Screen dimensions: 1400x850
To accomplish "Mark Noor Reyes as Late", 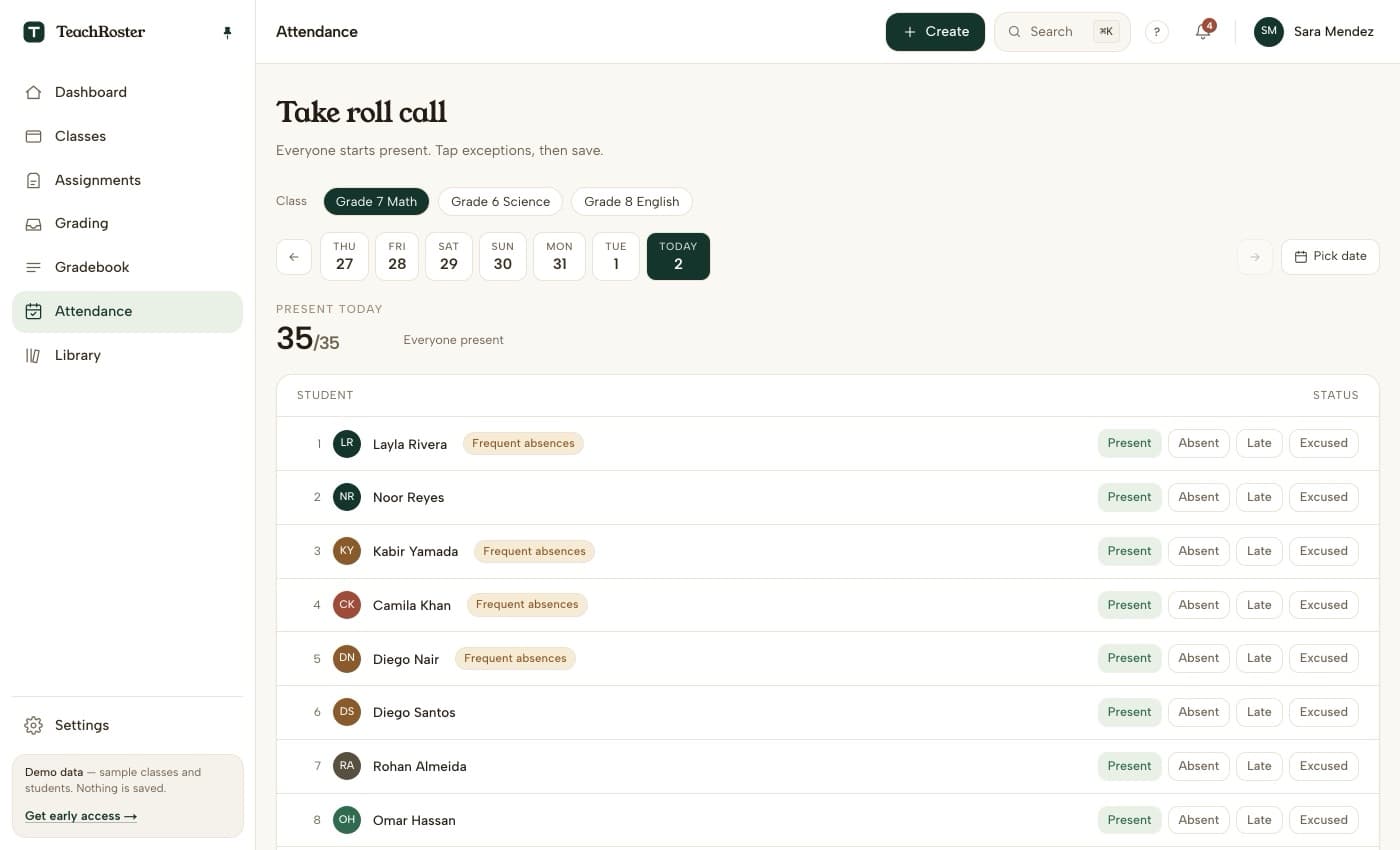I will pyautogui.click(x=1259, y=497).
